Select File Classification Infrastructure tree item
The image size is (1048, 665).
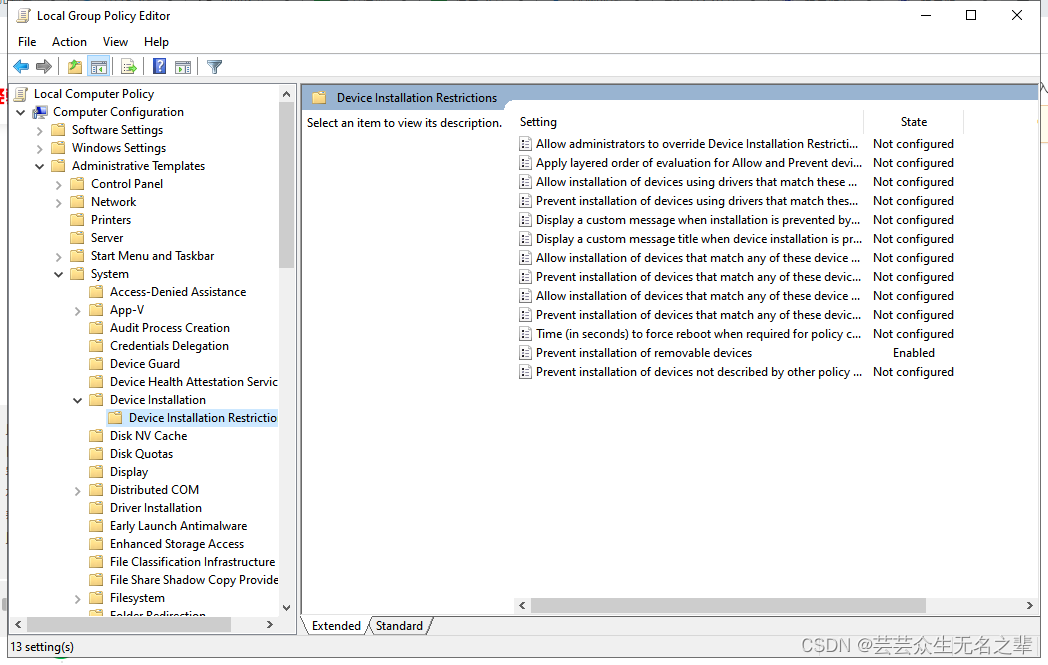pos(192,562)
